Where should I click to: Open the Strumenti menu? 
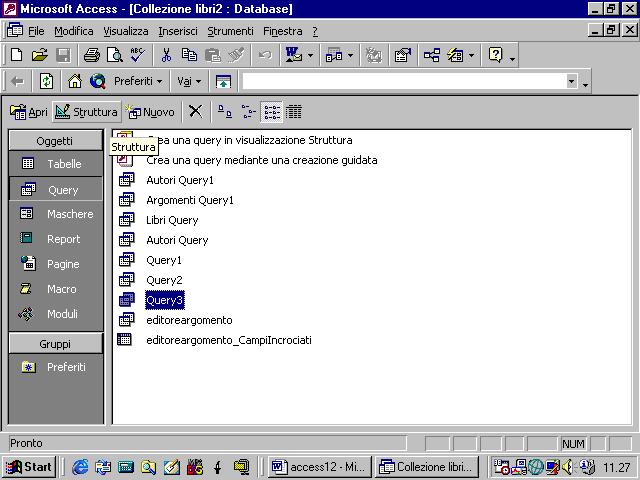[230, 31]
